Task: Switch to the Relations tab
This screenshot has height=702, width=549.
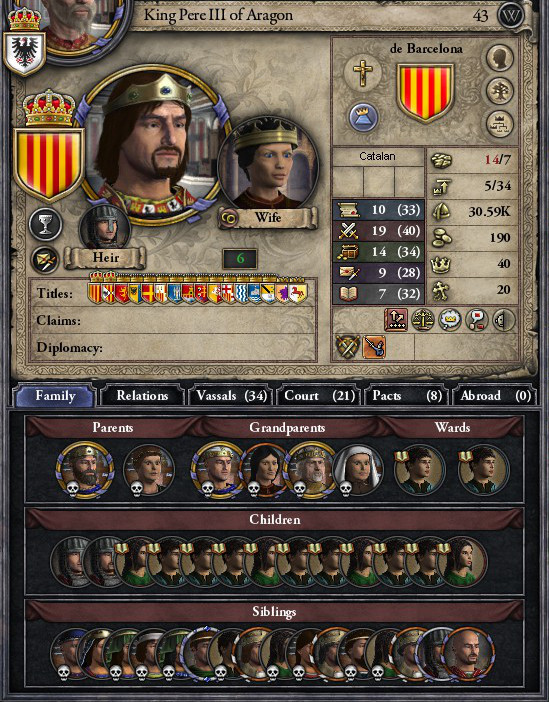Action: click(142, 396)
